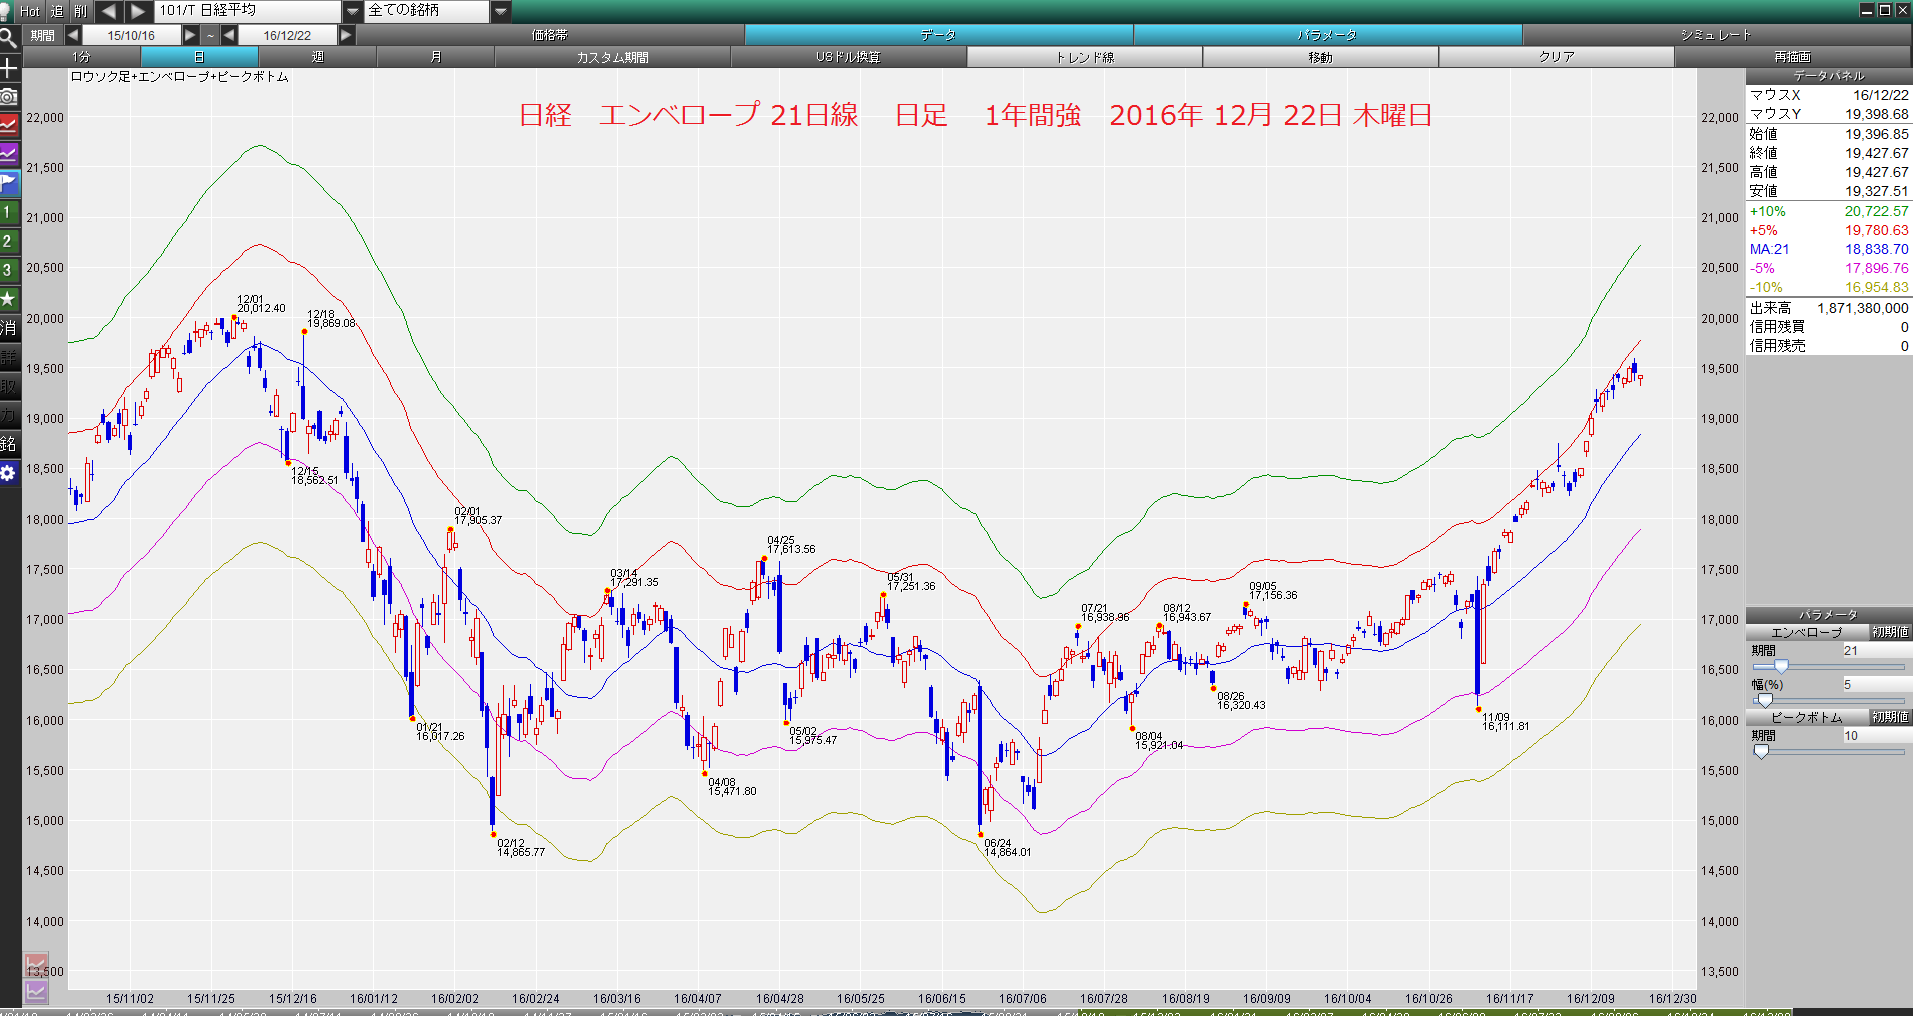This screenshot has height=1016, width=1913.
Task: Click the 銘 sidebar button
Action: click(9, 444)
